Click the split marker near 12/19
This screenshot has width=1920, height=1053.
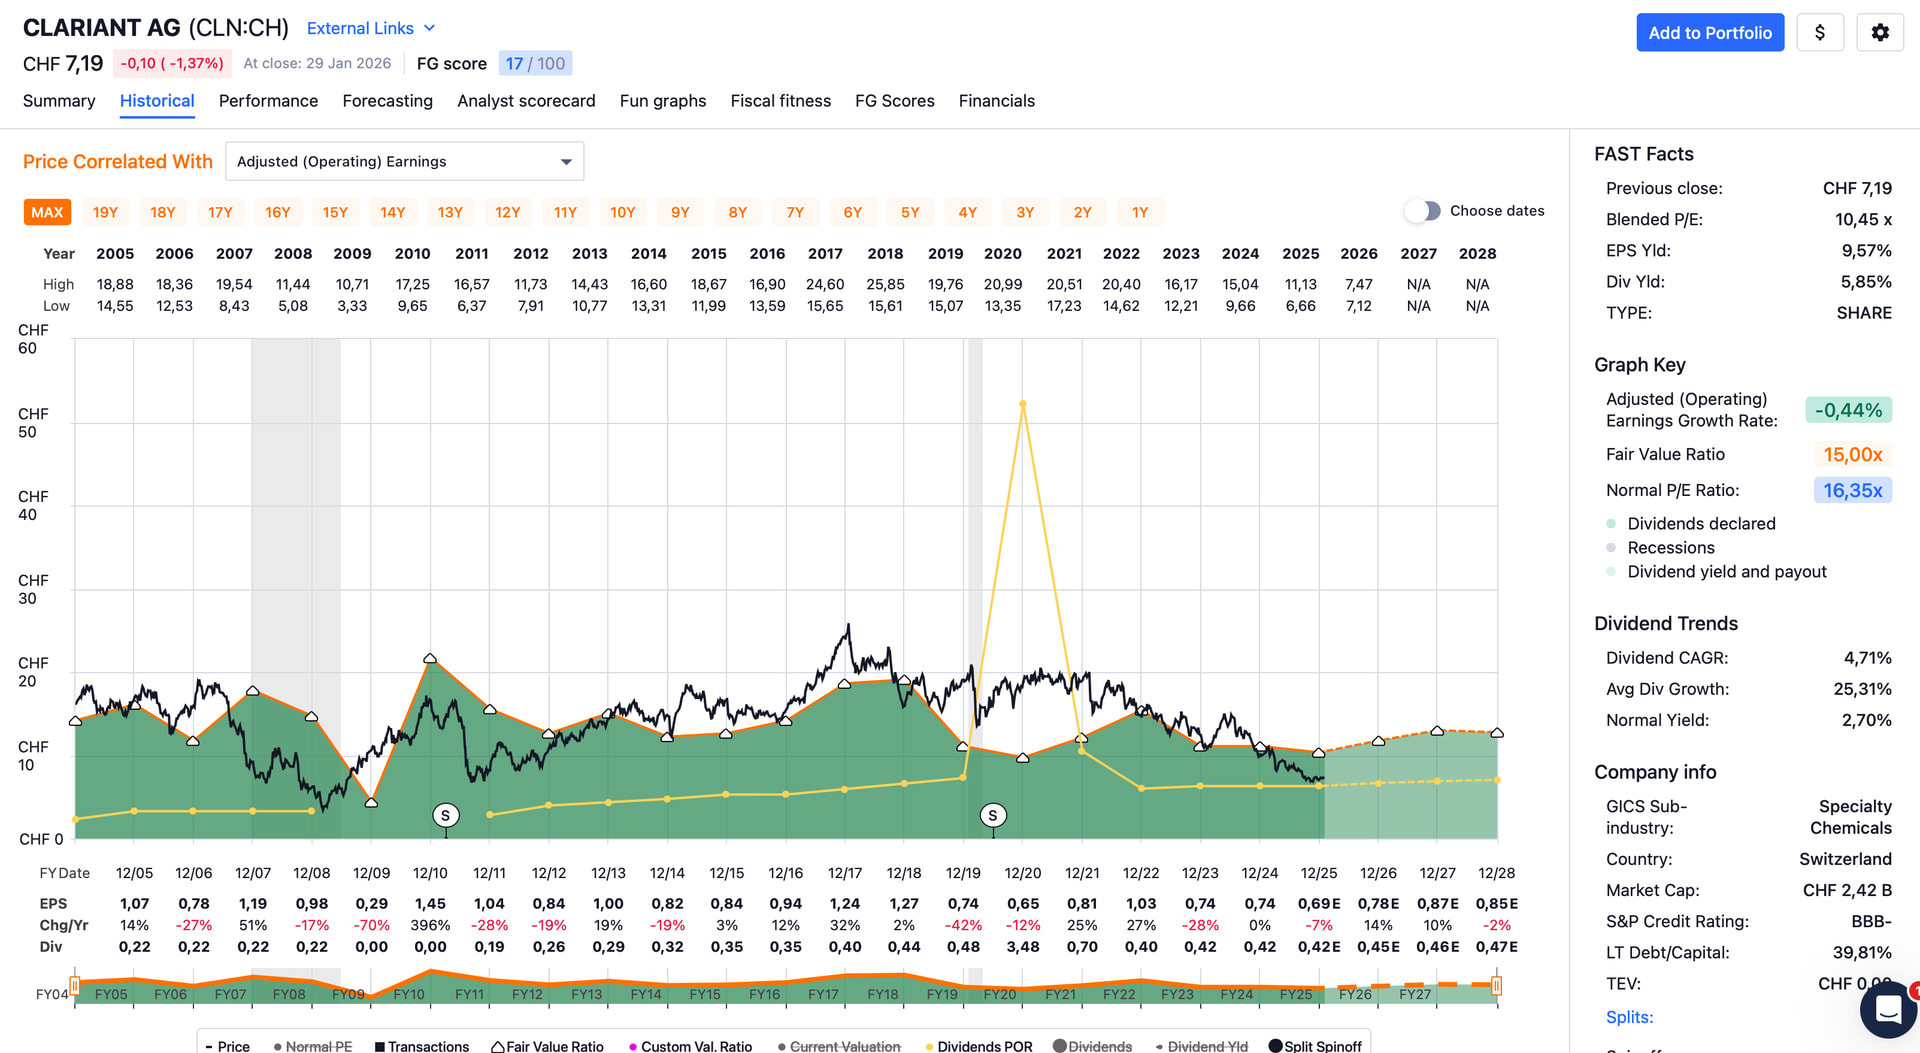tap(992, 816)
